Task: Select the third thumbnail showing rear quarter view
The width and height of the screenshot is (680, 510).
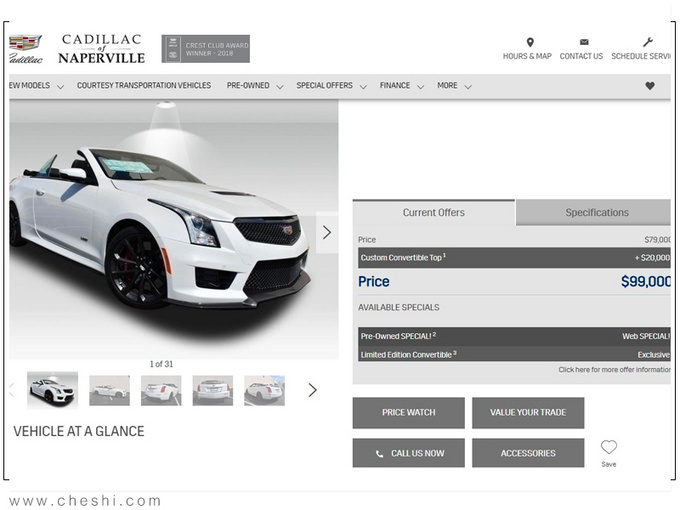Action: click(x=161, y=391)
